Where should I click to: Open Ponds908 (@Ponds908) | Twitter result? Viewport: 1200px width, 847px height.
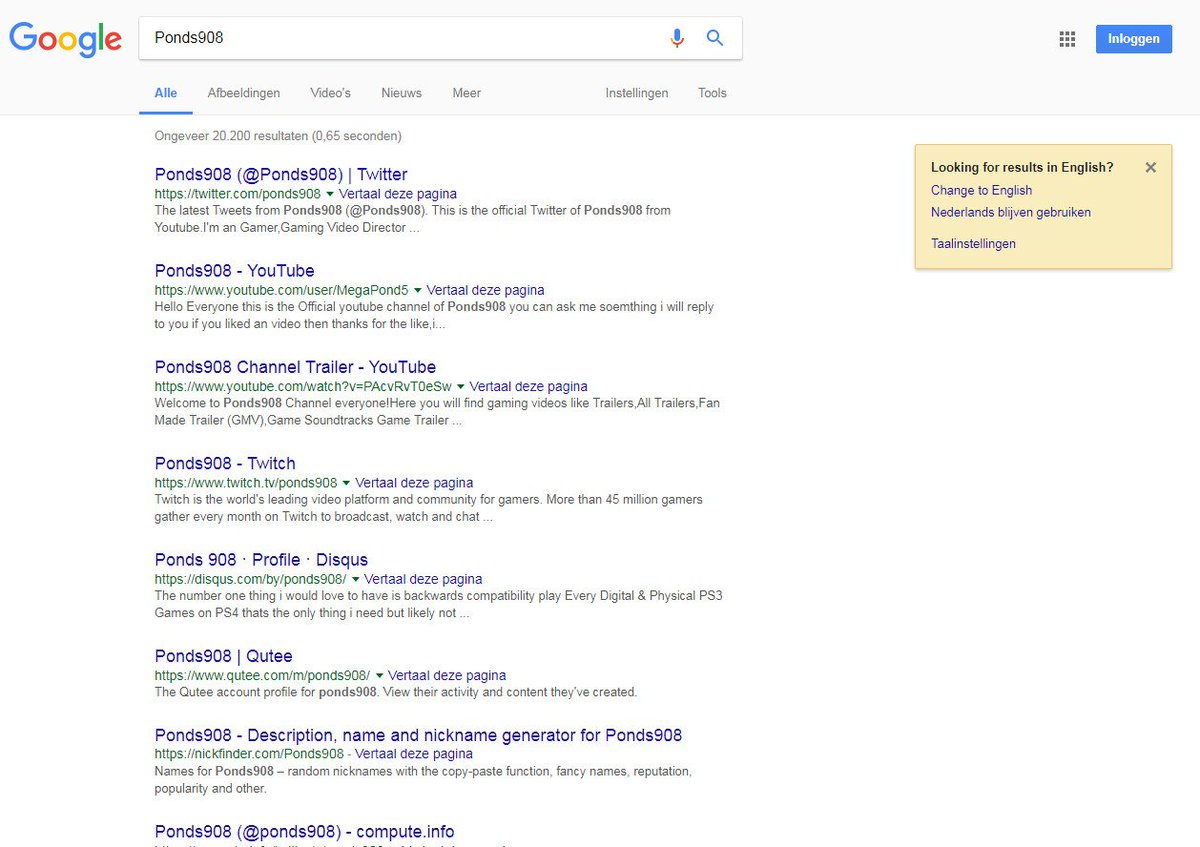click(281, 174)
